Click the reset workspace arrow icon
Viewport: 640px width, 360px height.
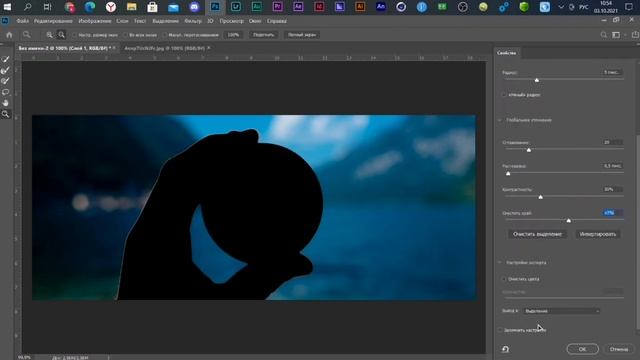click(505, 349)
